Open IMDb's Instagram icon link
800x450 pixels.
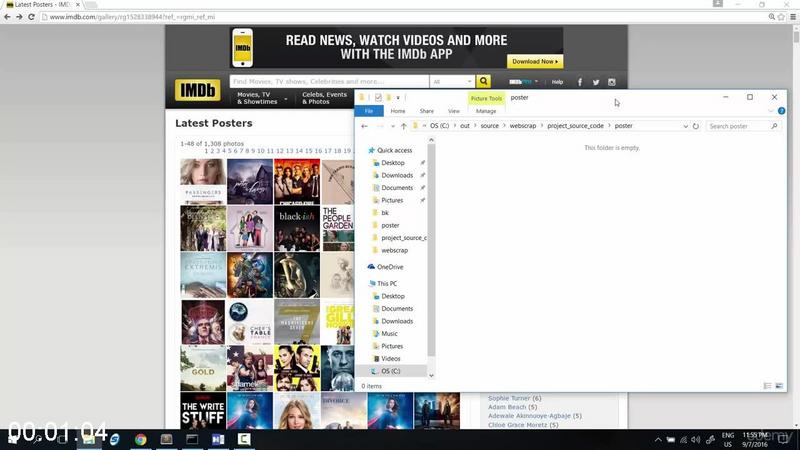click(x=612, y=82)
